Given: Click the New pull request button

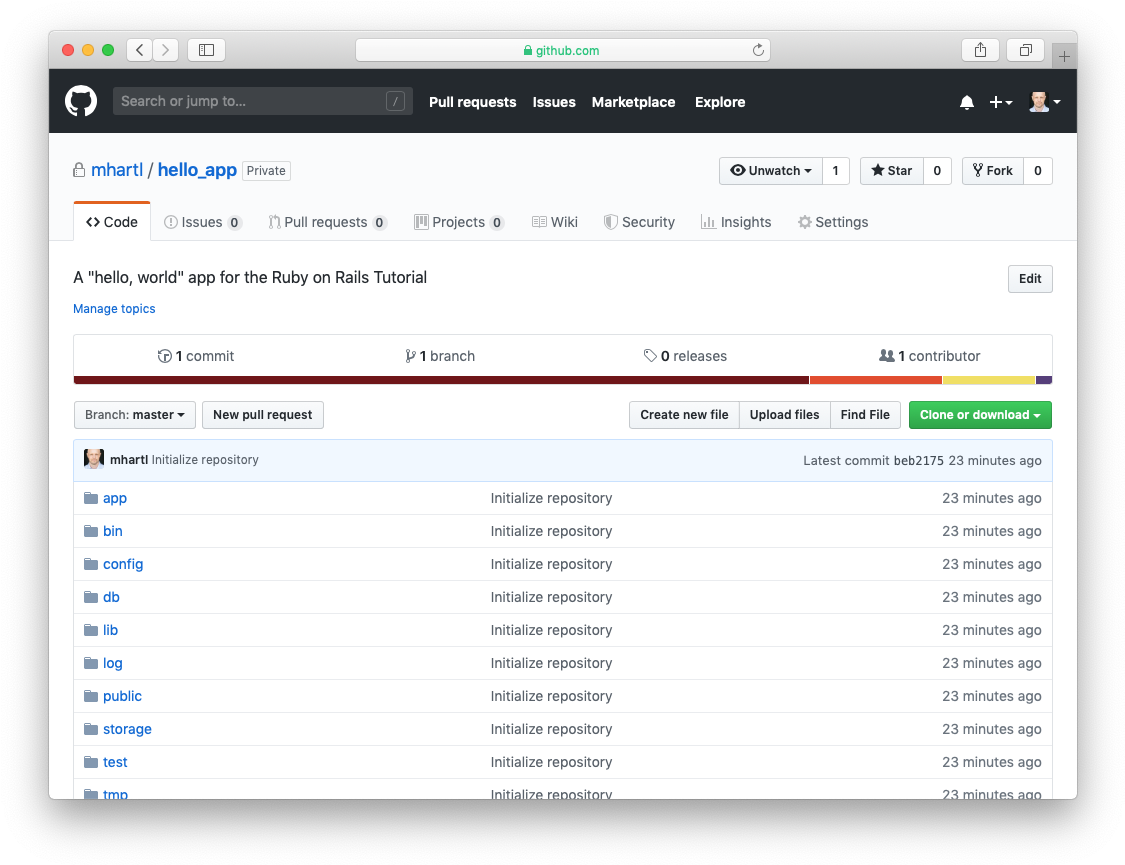Looking at the screenshot, I should [263, 415].
